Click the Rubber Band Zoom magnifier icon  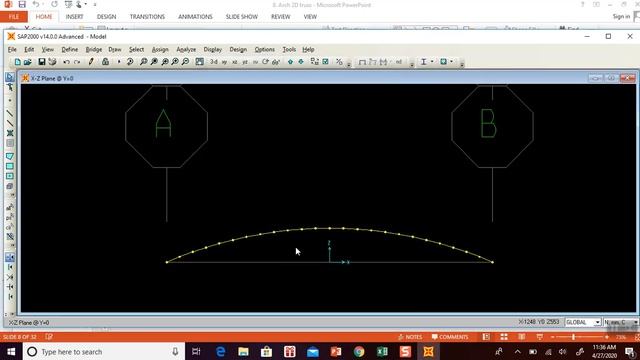point(143,62)
